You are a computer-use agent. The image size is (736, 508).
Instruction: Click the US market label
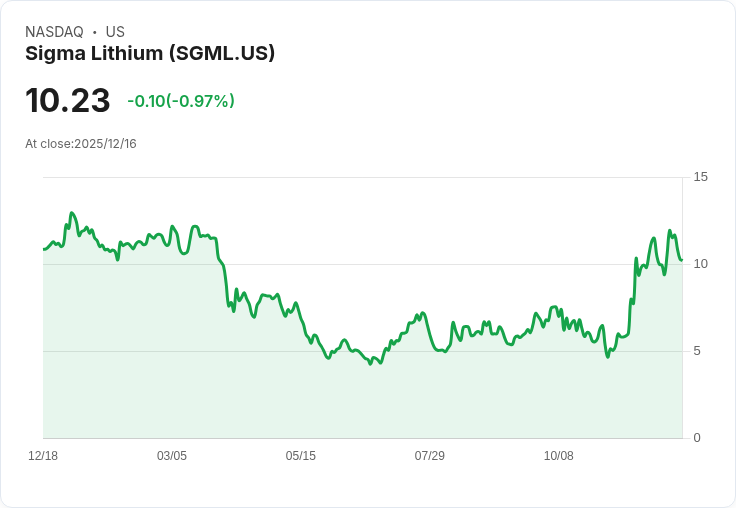tap(115, 32)
